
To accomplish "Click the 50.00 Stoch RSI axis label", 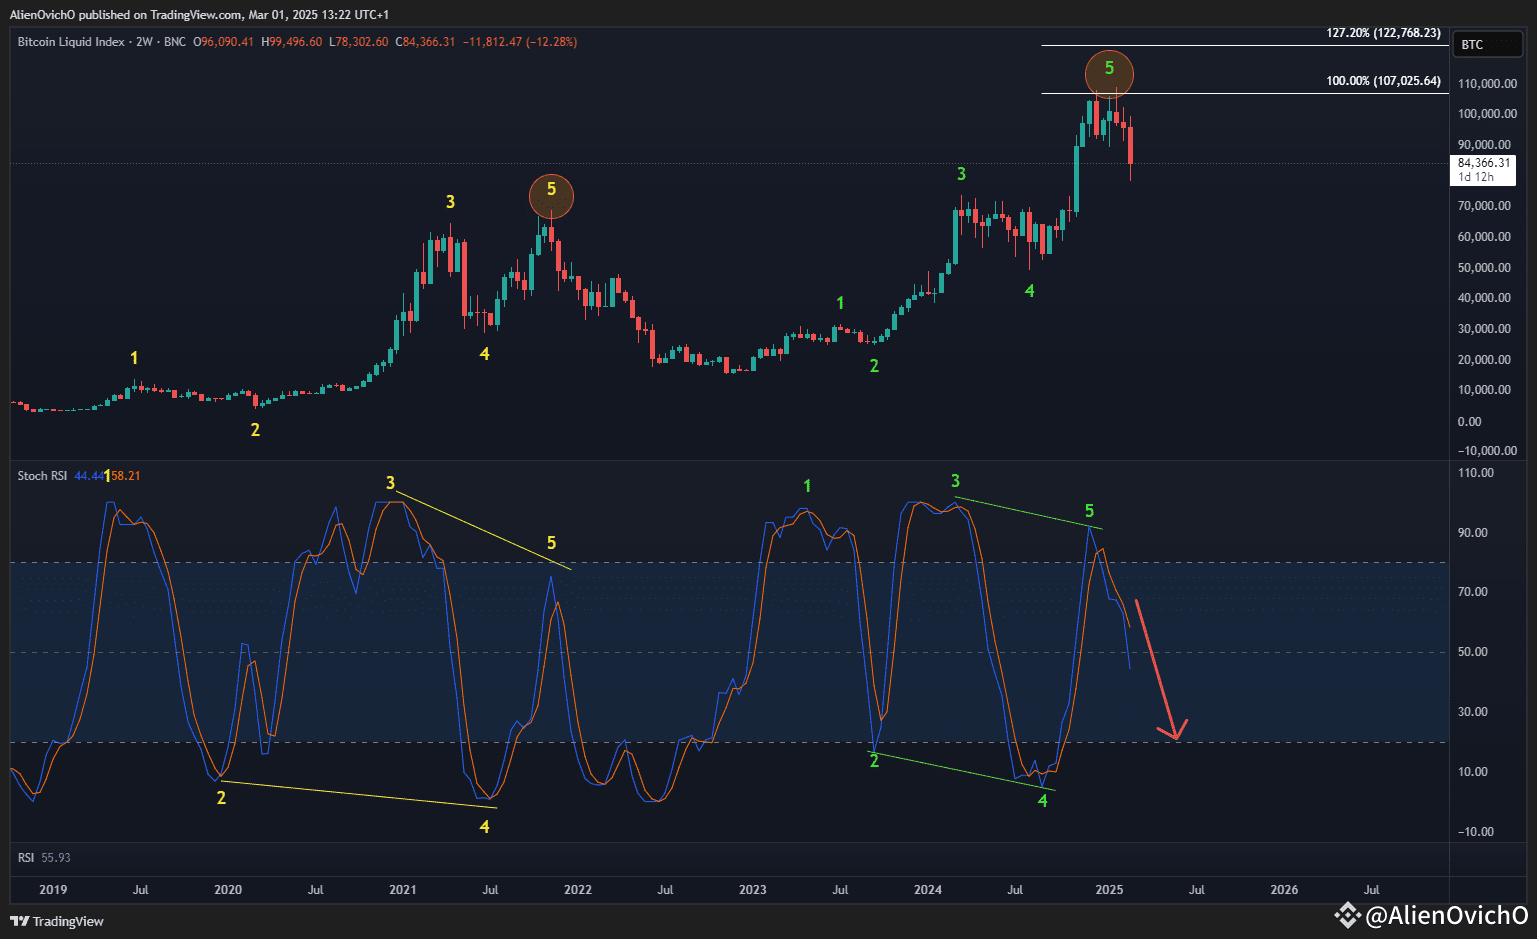I will (1473, 652).
